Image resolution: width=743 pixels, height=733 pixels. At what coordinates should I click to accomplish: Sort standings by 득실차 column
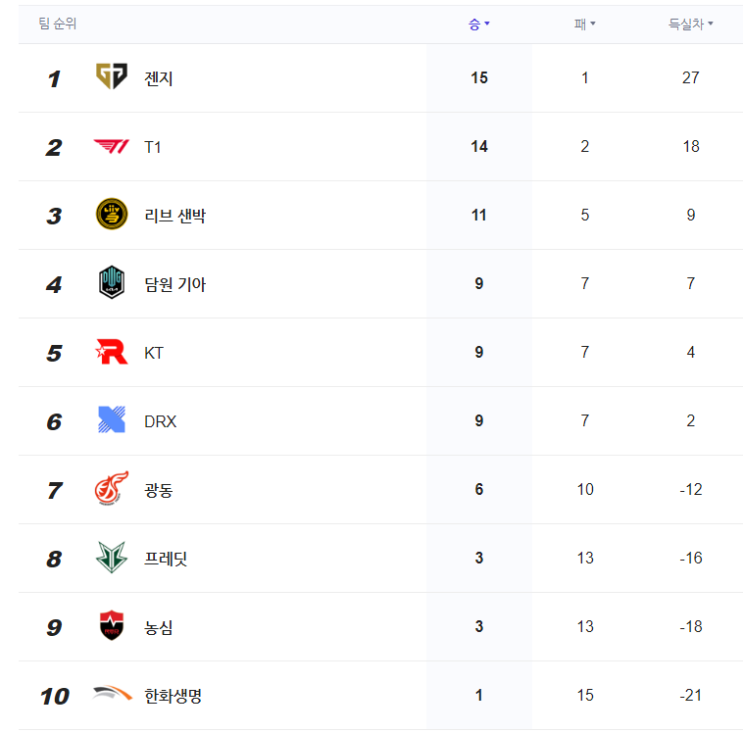pyautogui.click(x=690, y=24)
